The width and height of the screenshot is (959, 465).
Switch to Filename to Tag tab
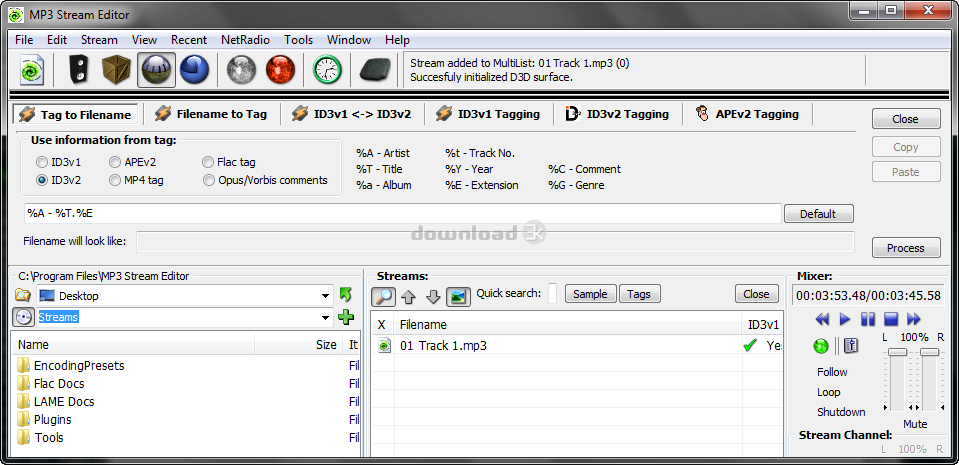tap(211, 114)
